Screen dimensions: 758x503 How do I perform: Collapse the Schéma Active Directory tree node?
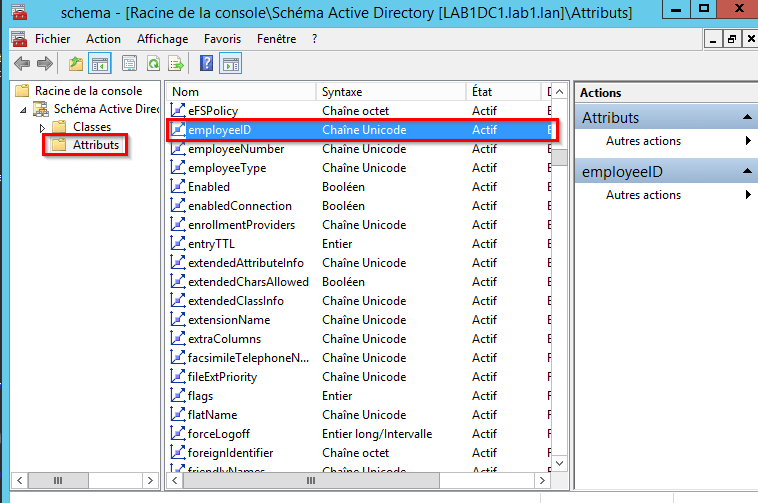tap(23, 110)
